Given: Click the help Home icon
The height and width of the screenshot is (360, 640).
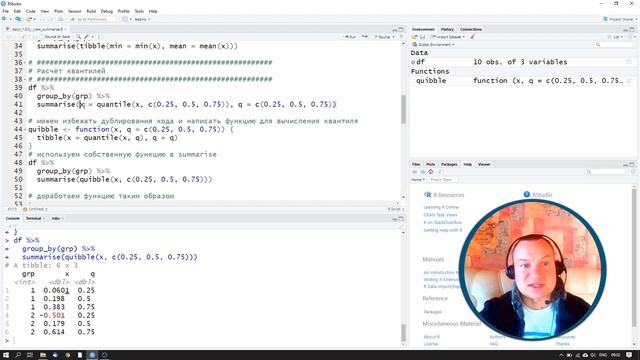Looking at the screenshot, I should (430, 172).
